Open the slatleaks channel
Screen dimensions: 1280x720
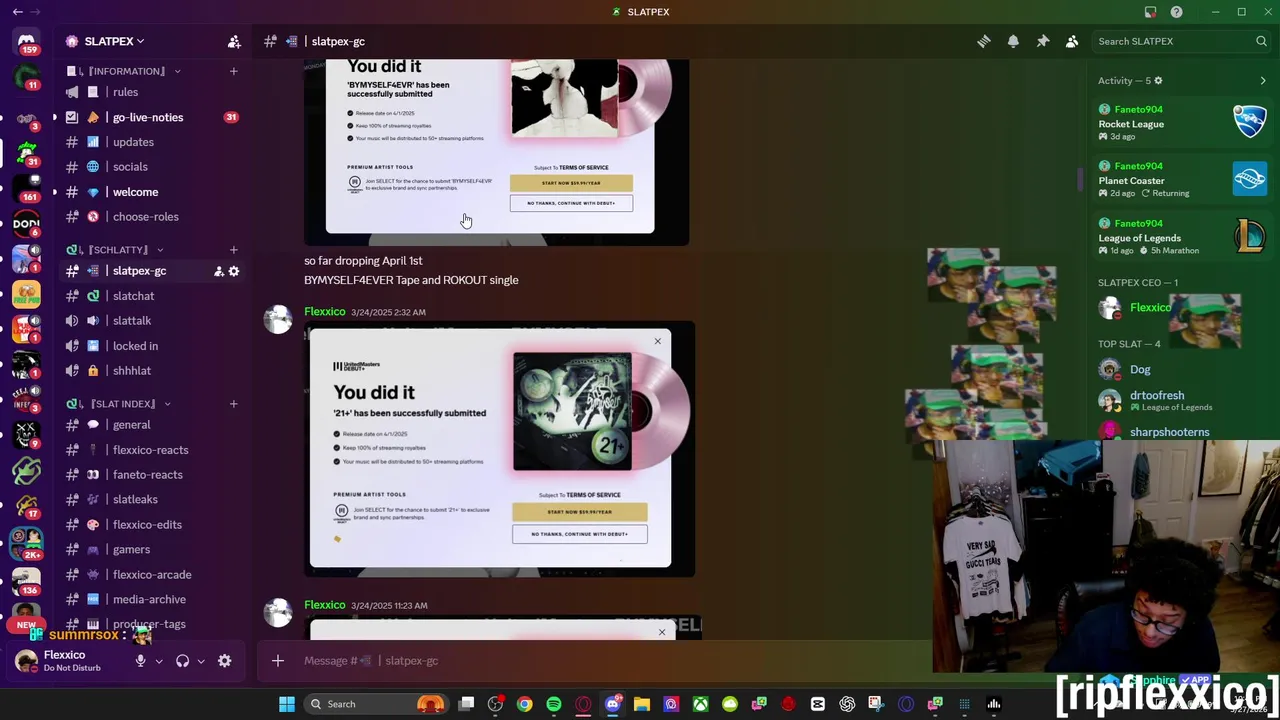click(x=152, y=499)
